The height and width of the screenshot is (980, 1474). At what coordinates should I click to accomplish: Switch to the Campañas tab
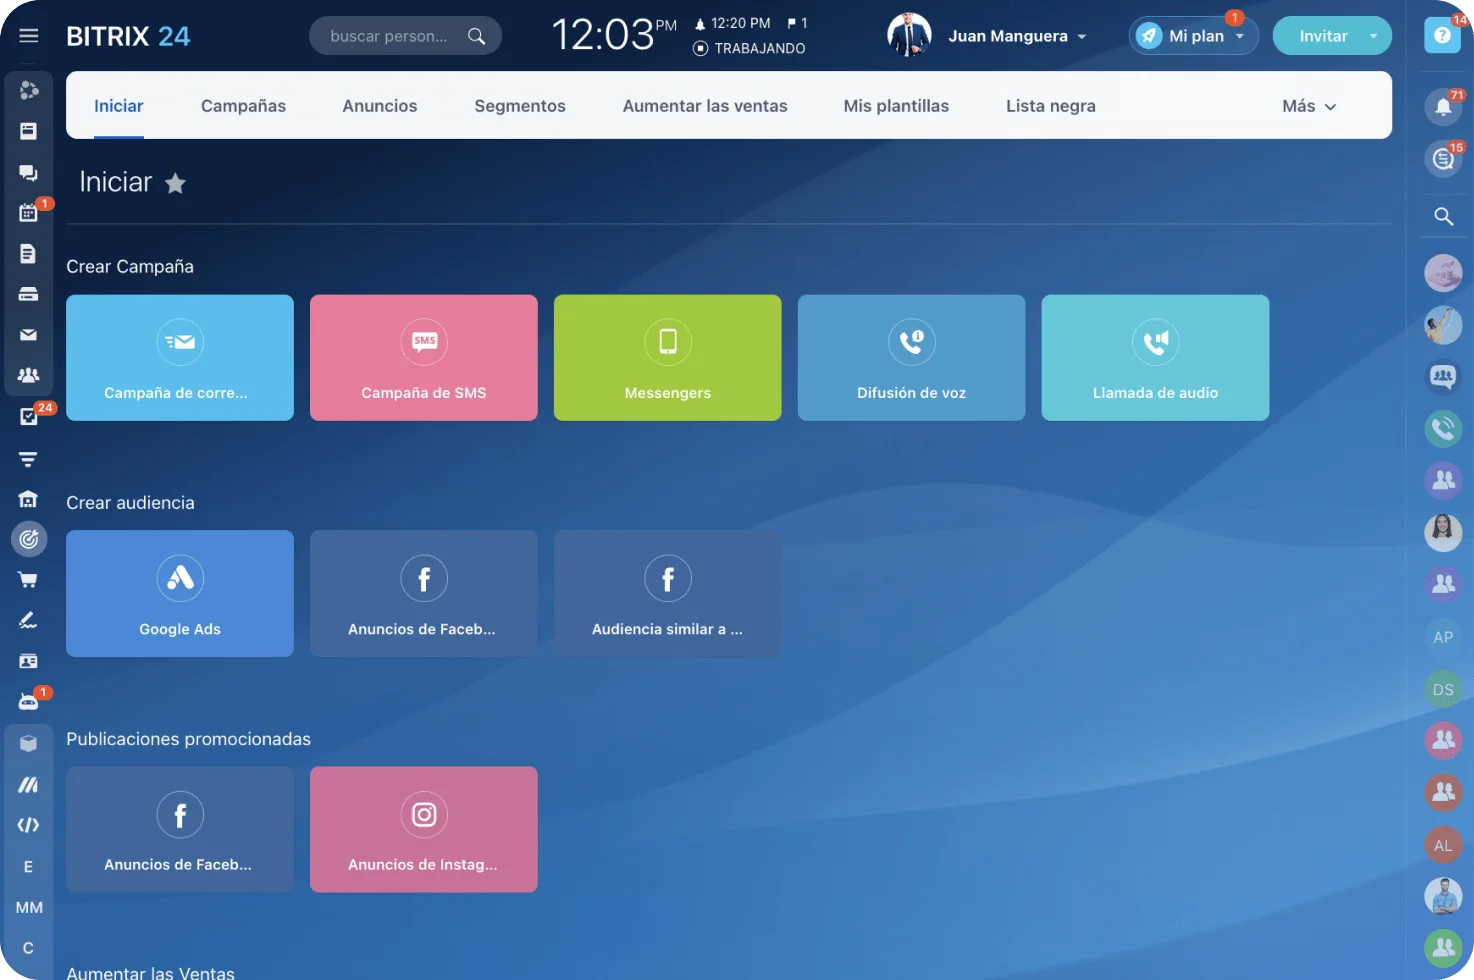tap(243, 105)
